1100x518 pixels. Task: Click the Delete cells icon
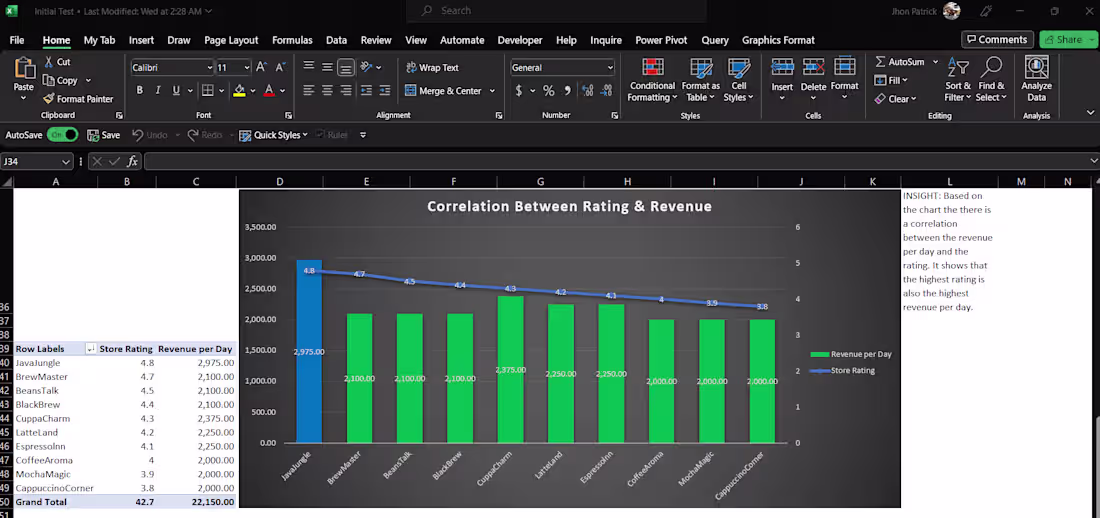813,68
